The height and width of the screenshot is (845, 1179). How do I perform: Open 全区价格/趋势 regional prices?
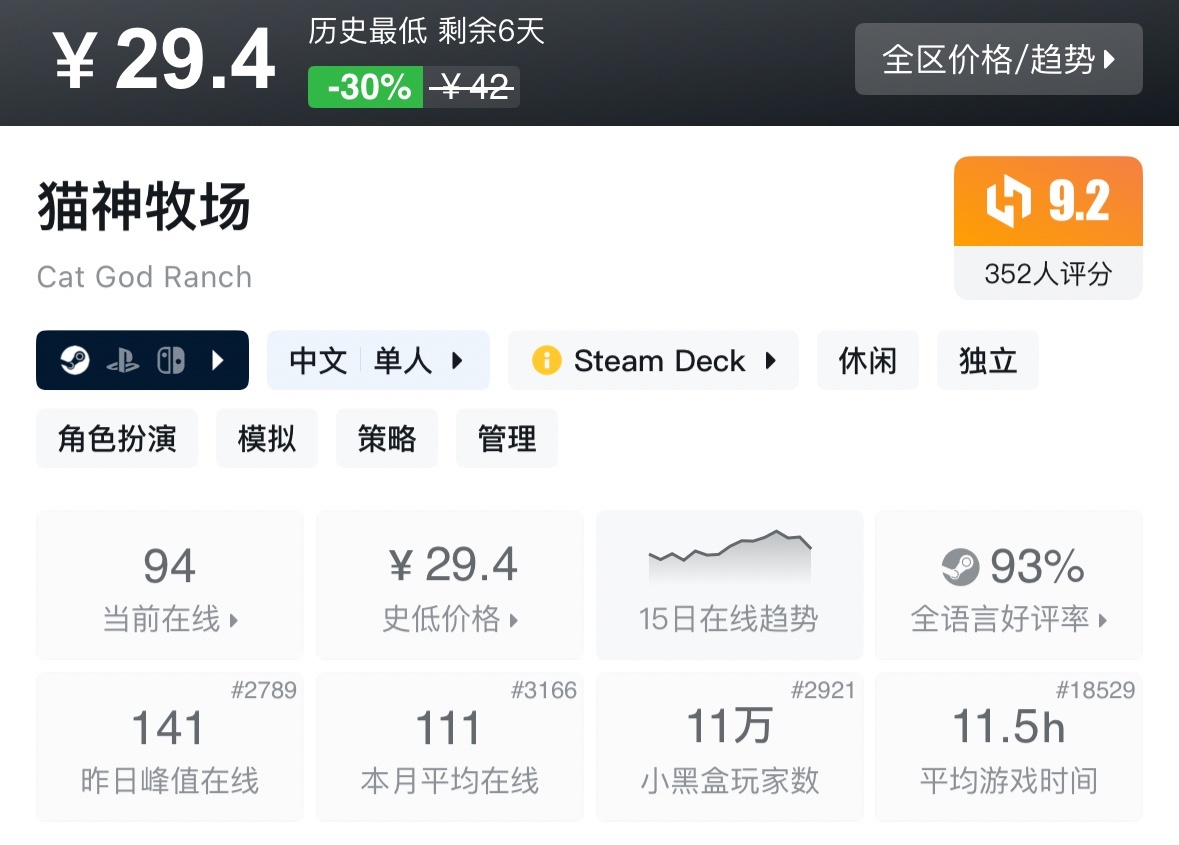pyautogui.click(x=998, y=60)
